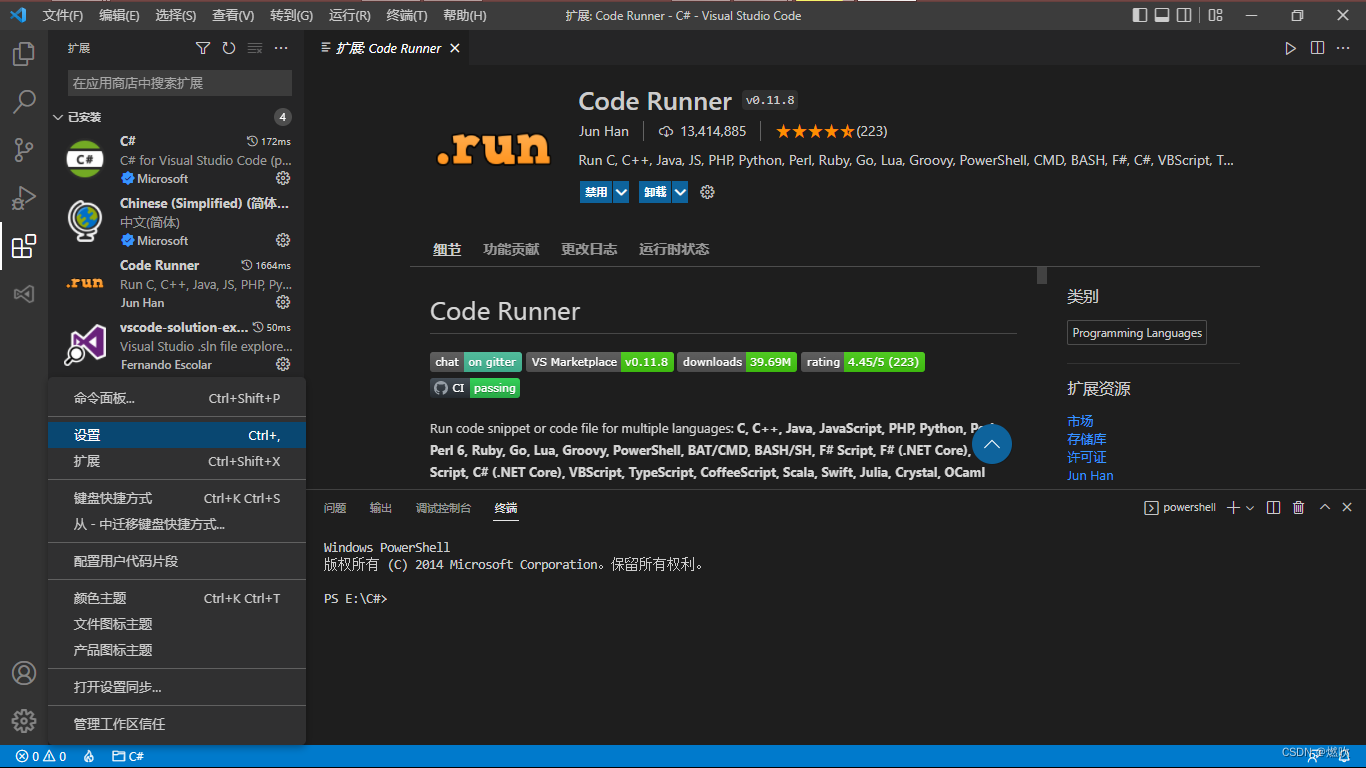Open the Help menu
Viewport: 1366px width, 768px height.
pos(465,16)
